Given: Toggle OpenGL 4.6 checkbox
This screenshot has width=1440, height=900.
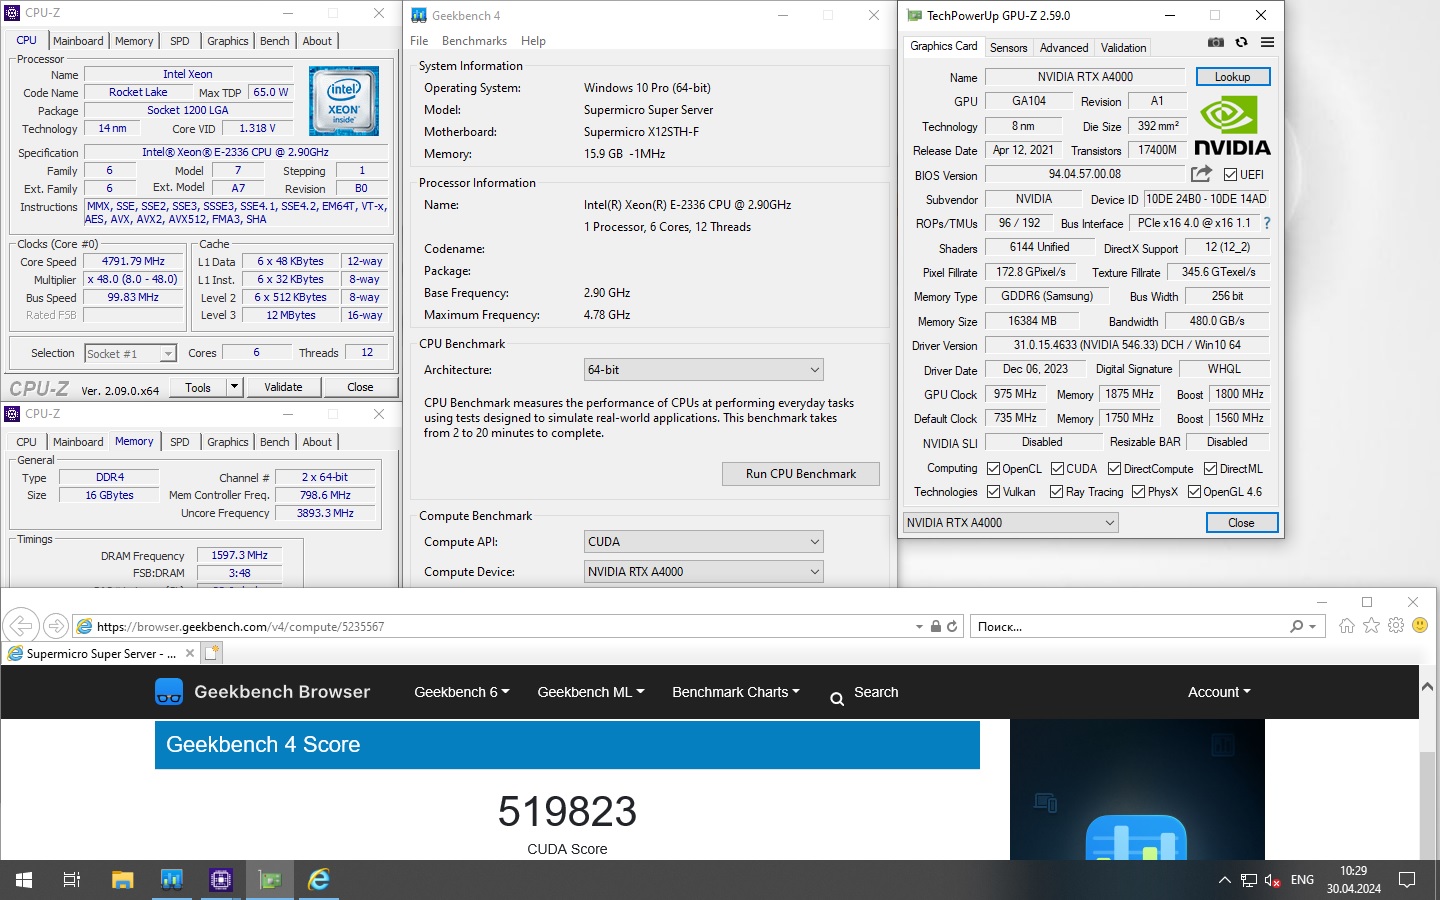Looking at the screenshot, I should (x=1194, y=492).
